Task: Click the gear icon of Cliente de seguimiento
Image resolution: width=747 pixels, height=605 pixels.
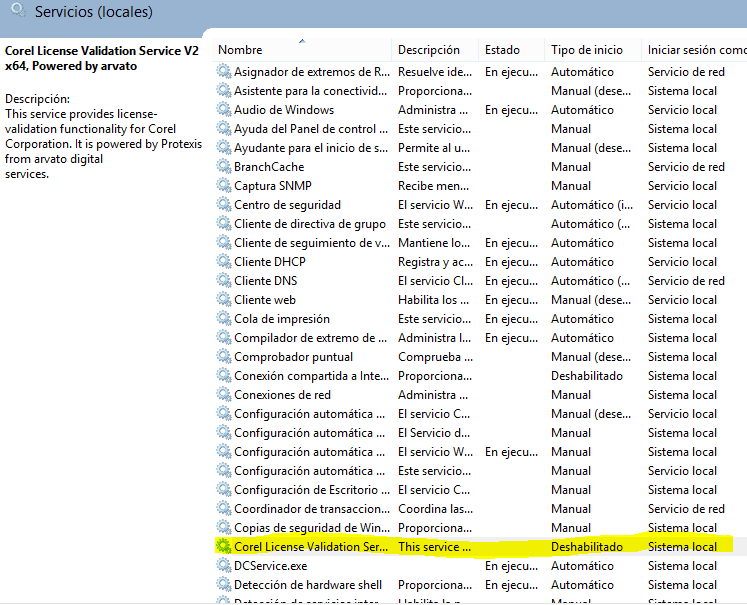Action: click(x=223, y=243)
